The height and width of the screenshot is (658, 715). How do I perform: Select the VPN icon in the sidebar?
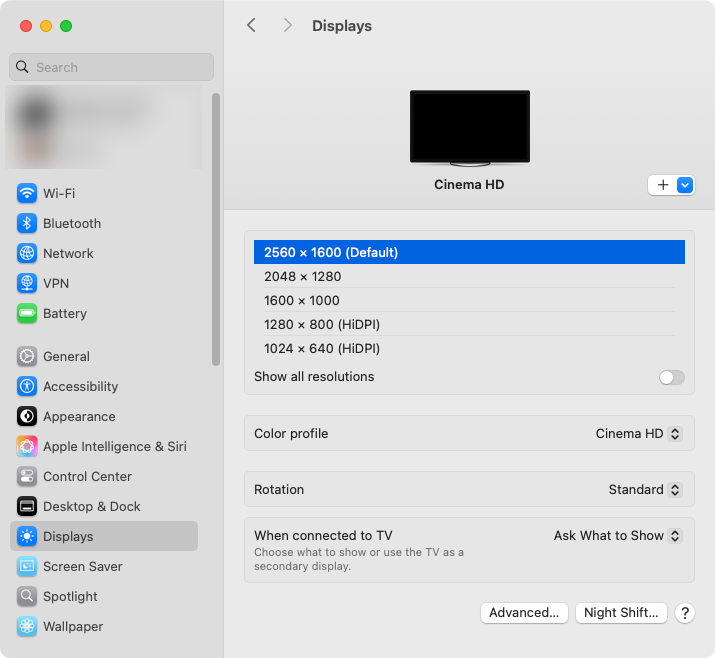[27, 283]
